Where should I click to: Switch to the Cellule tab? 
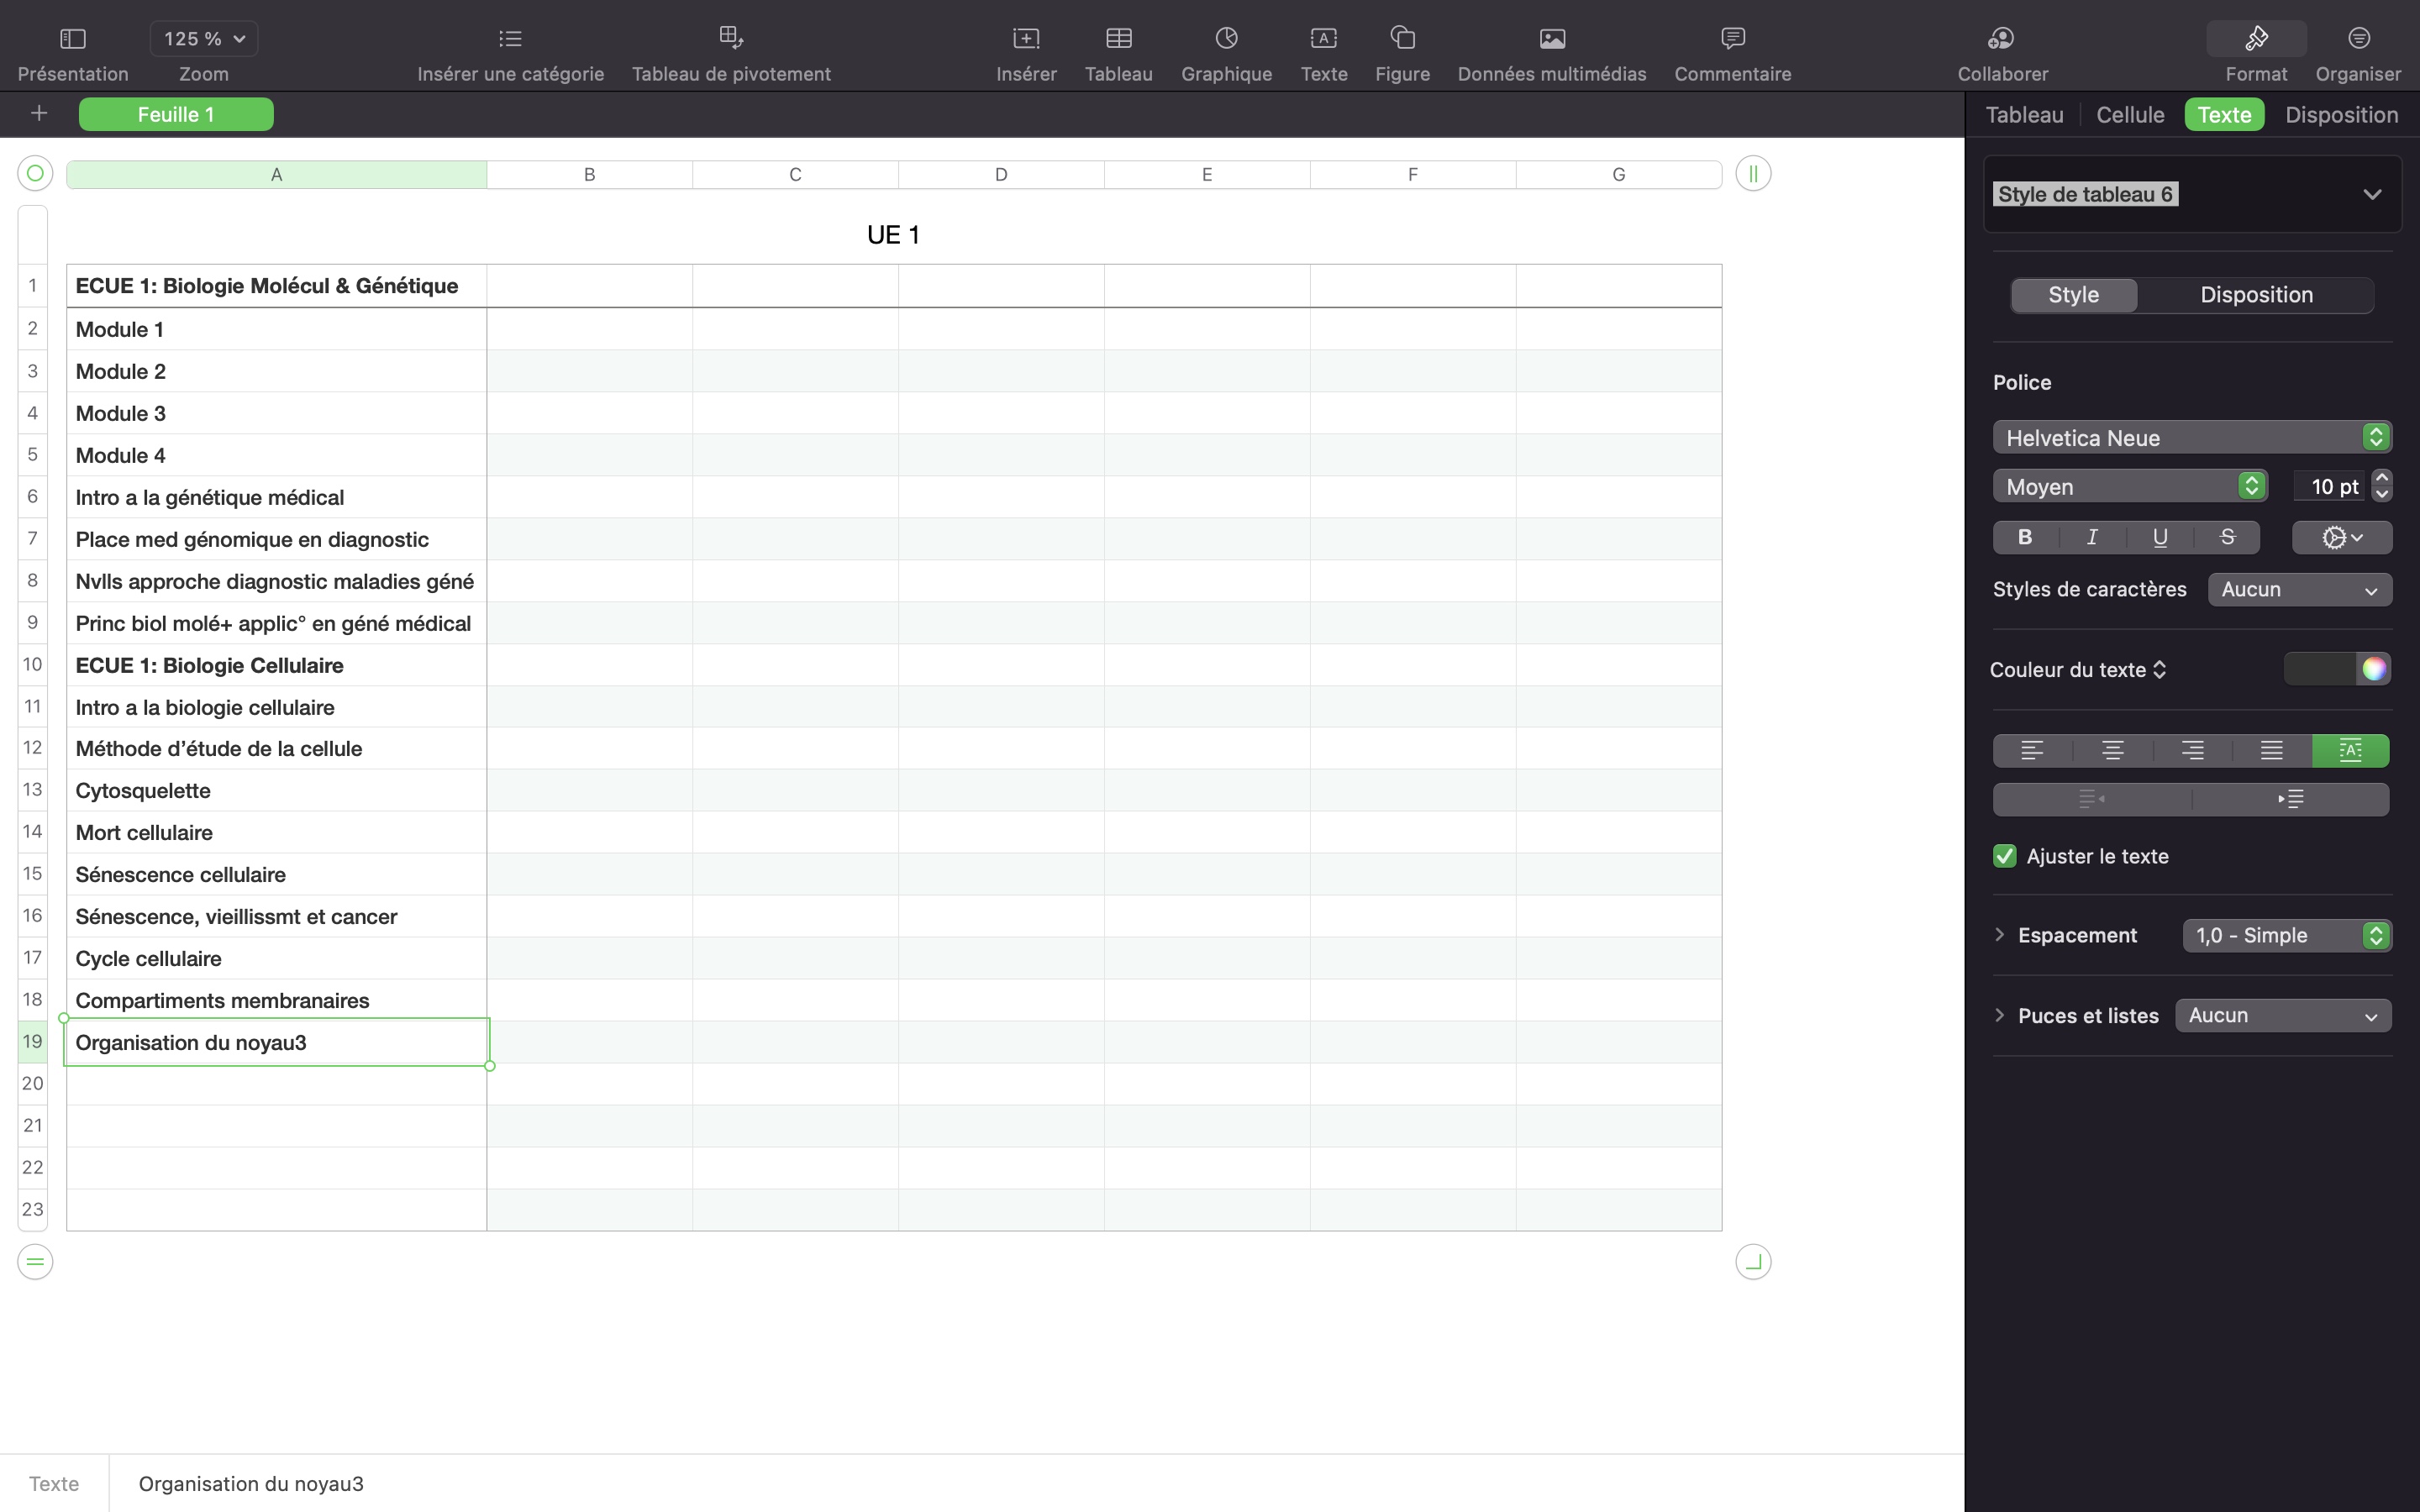pyautogui.click(x=2130, y=114)
